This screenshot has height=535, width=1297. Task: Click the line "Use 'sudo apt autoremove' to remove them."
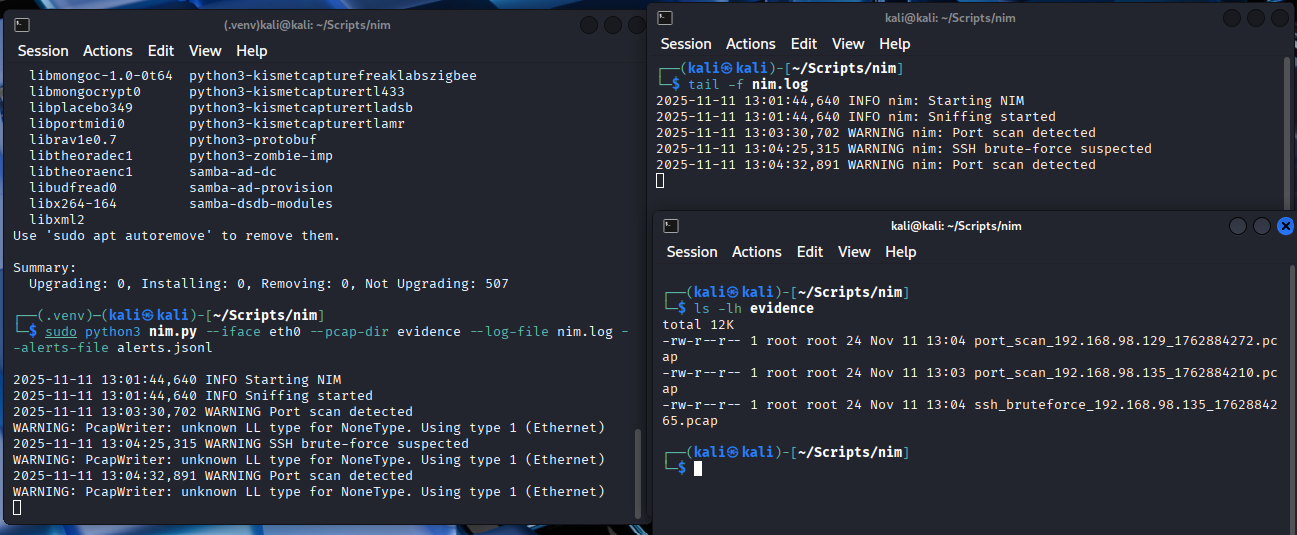(177, 235)
